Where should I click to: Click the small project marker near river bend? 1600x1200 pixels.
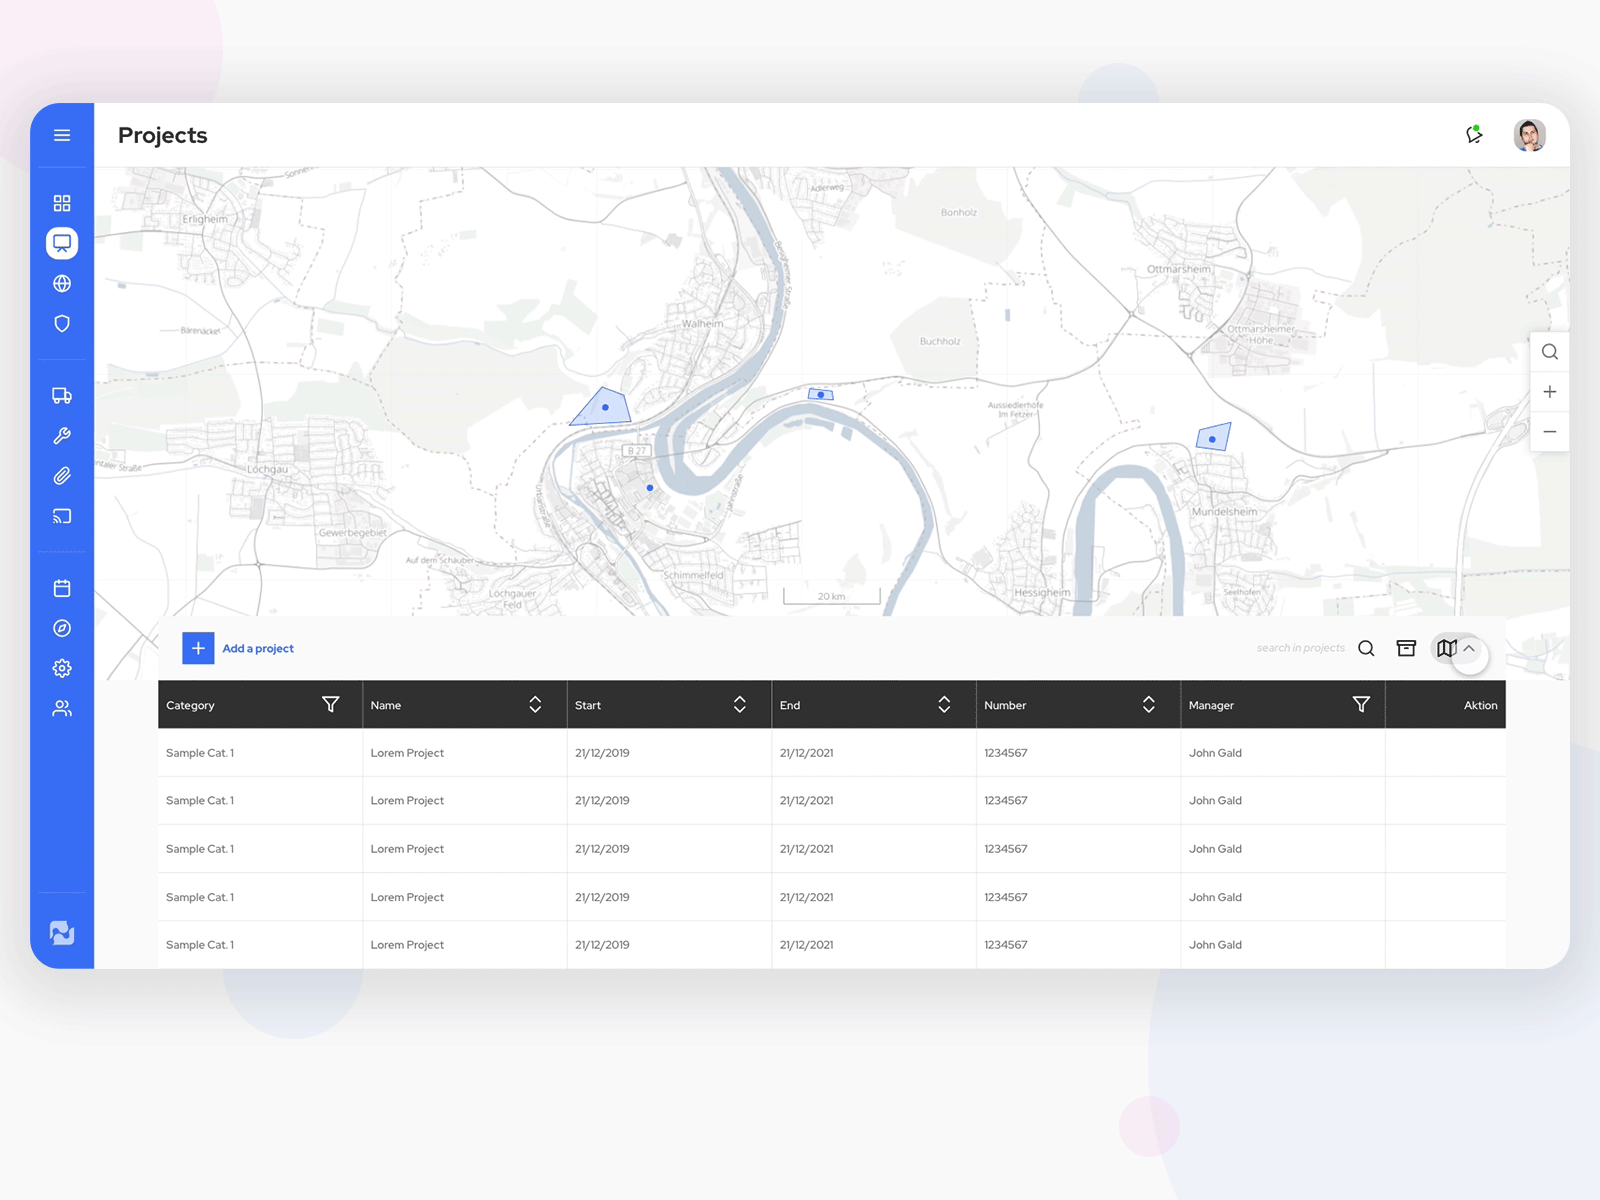point(821,395)
